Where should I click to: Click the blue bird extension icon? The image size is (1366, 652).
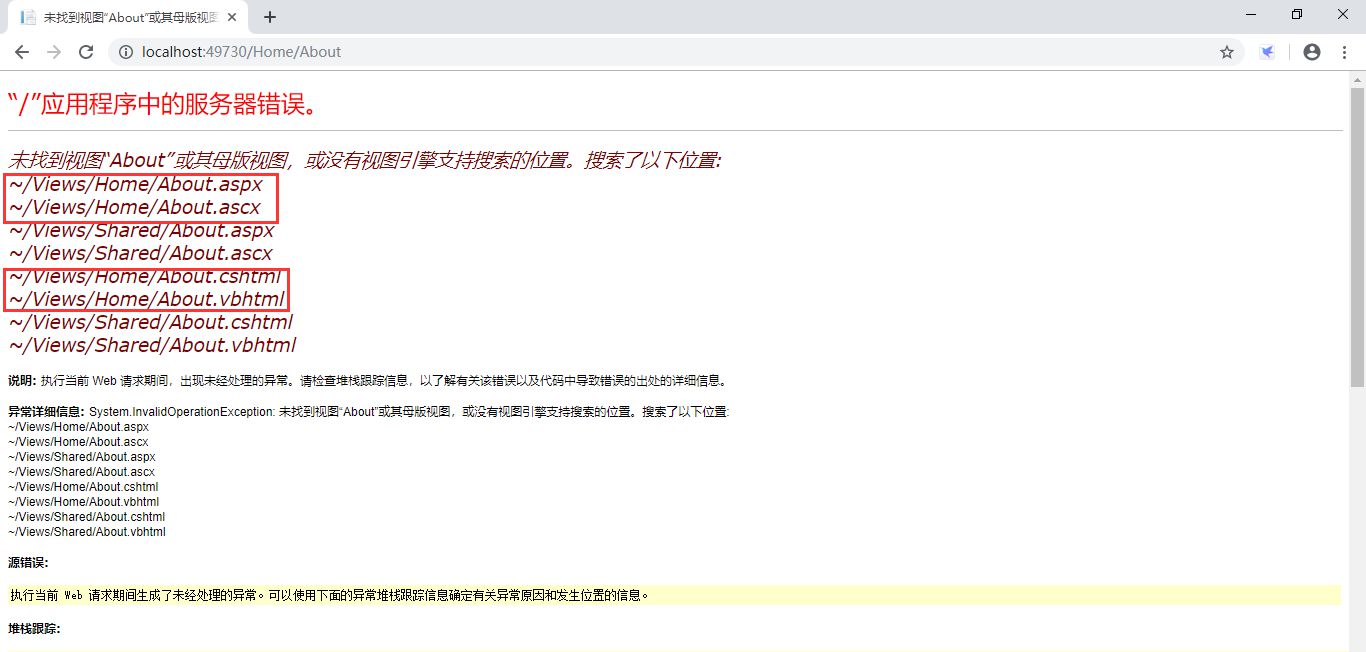point(1267,52)
